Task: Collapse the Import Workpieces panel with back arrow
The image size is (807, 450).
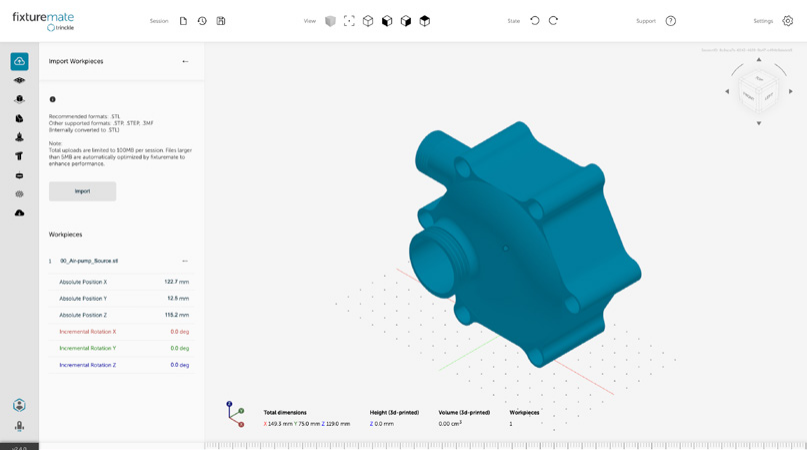Action: [185, 62]
